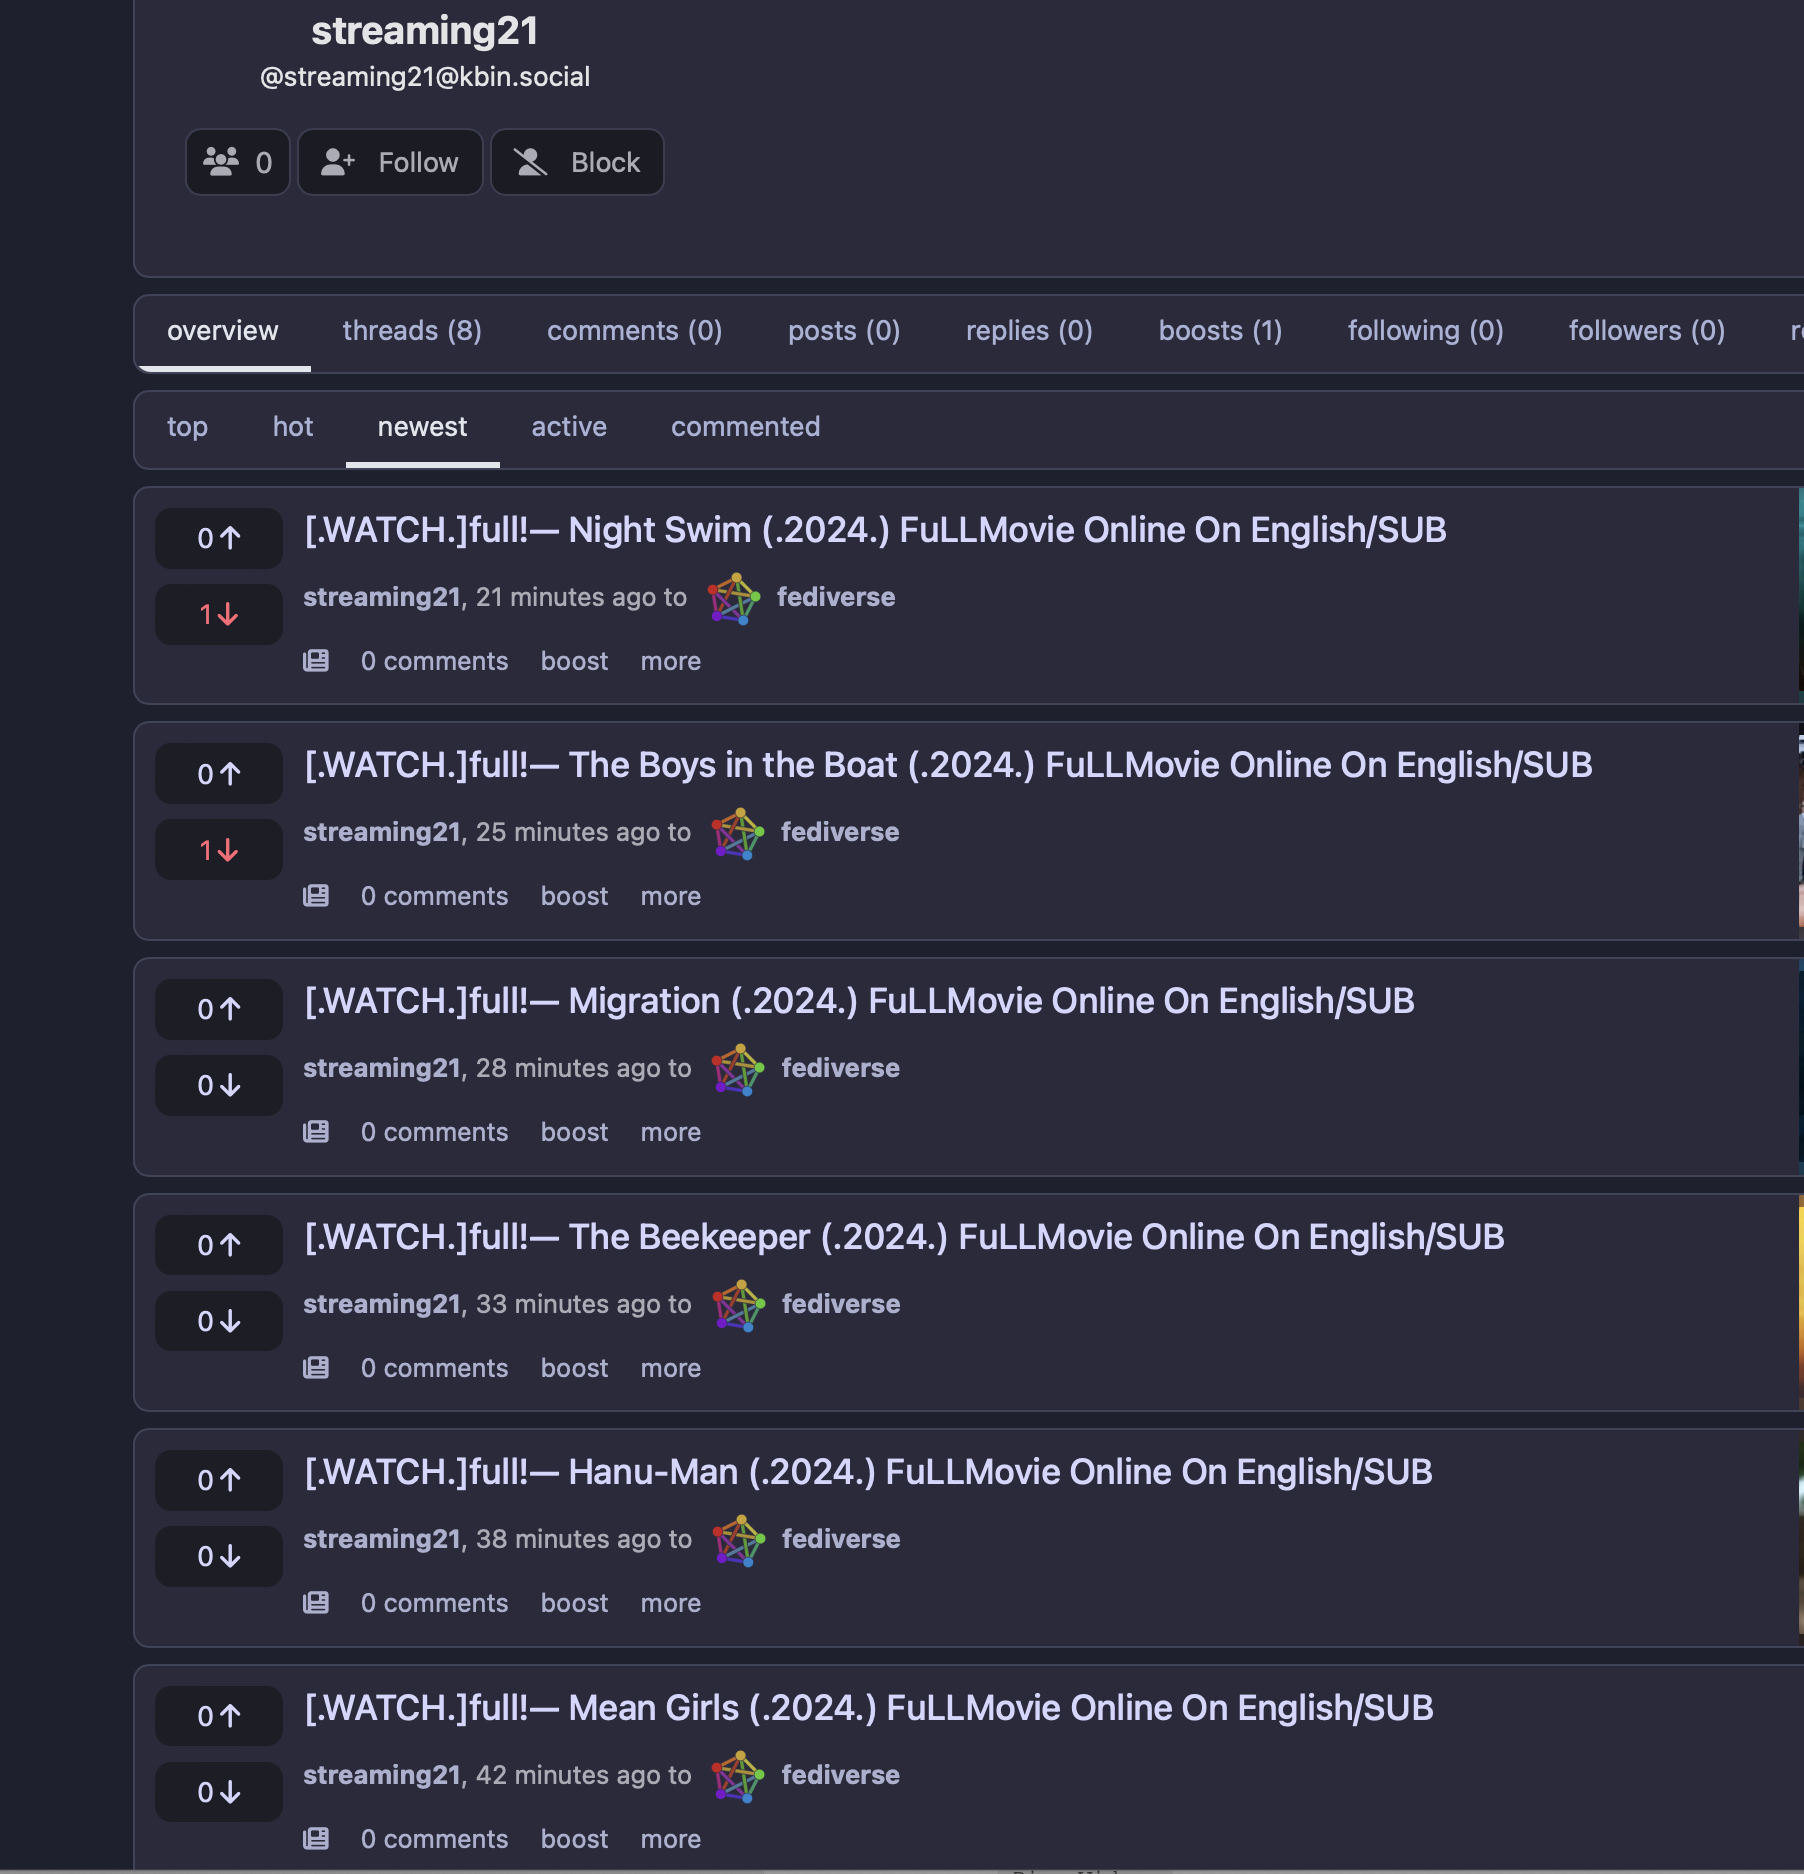Block the streaming21 user

(577, 162)
